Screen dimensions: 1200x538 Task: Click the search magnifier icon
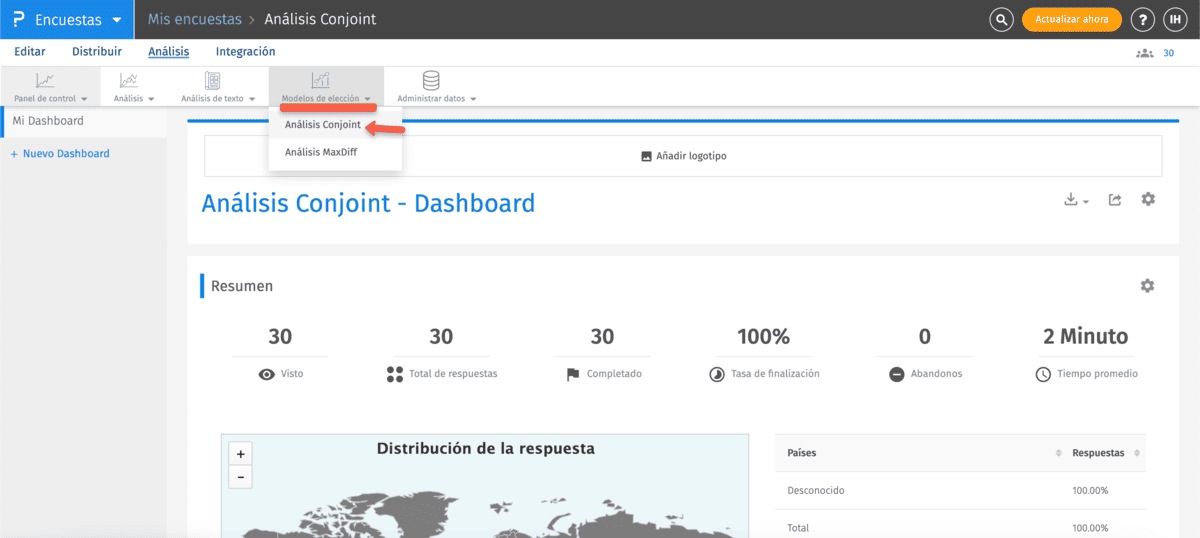point(1001,20)
